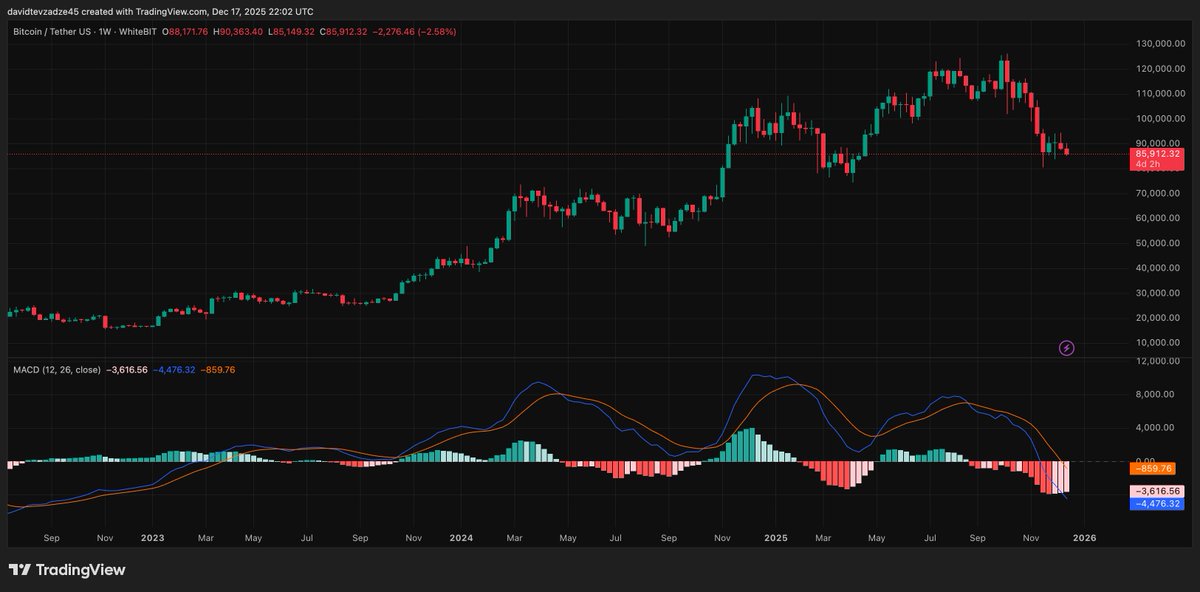The image size is (1200, 592).
Task: Click the blue −4,476.32 value in MACD legend
Action: [176, 370]
